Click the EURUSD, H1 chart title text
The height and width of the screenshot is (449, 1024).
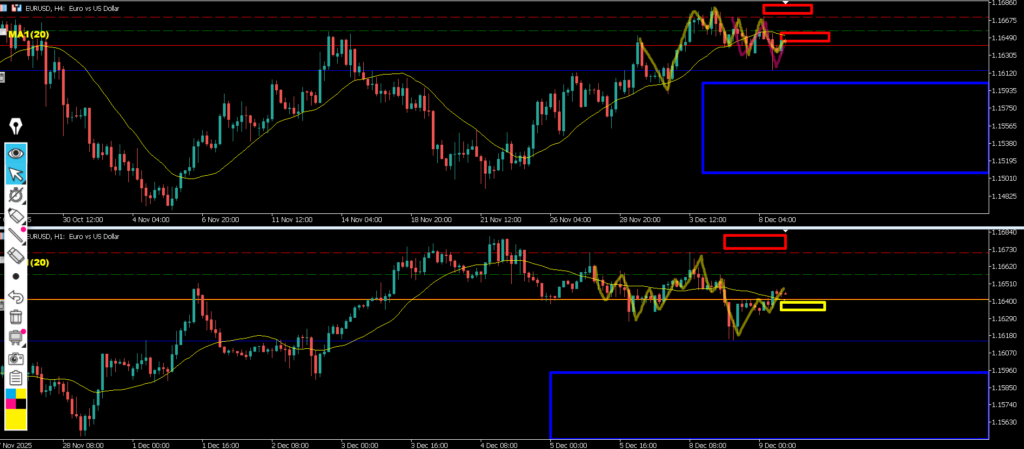tap(72, 236)
